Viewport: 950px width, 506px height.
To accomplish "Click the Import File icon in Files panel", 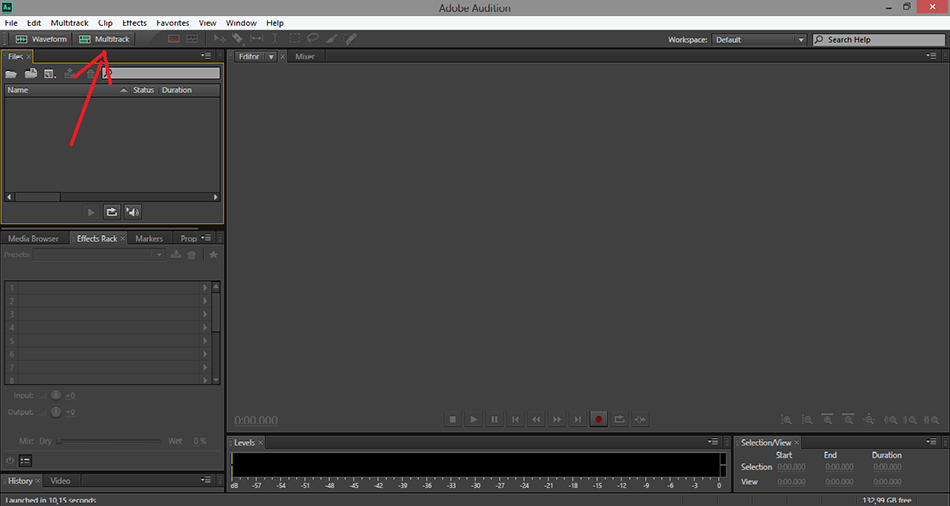I will (x=31, y=74).
